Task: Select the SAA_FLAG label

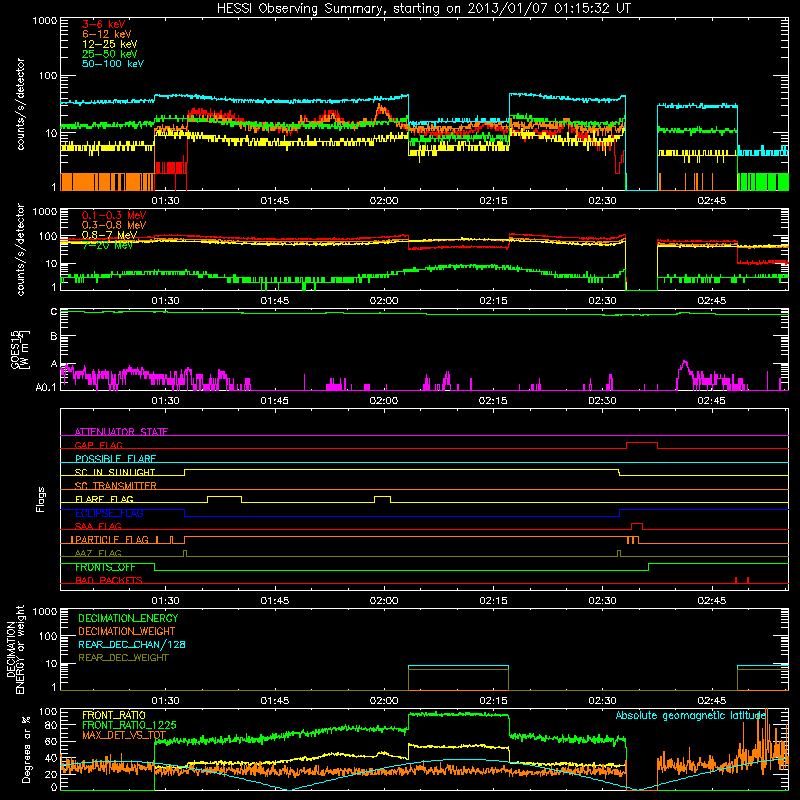Action: point(98,526)
